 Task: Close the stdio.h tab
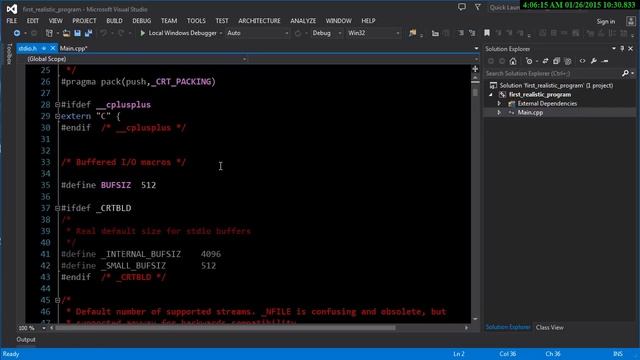click(53, 48)
